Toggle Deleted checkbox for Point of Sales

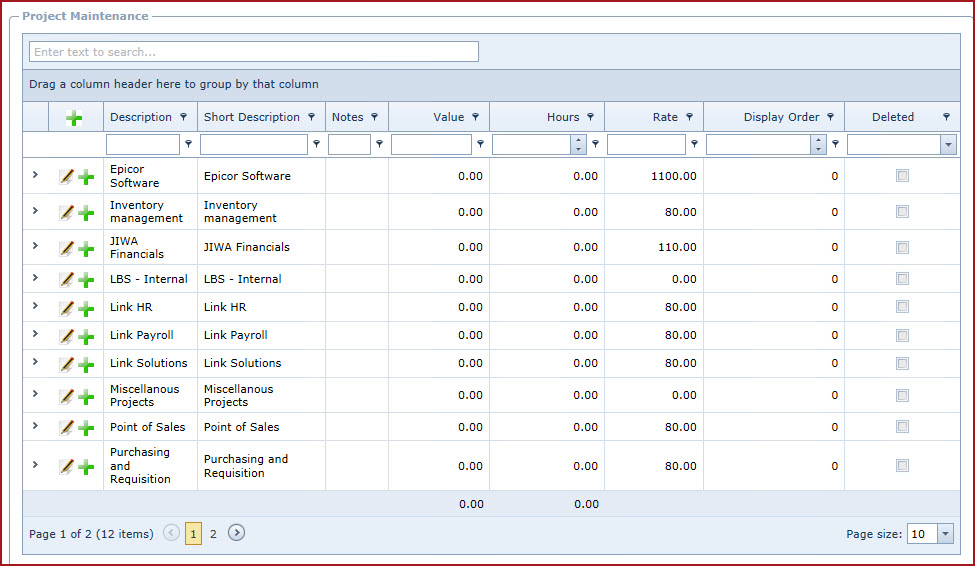pyautogui.click(x=902, y=427)
